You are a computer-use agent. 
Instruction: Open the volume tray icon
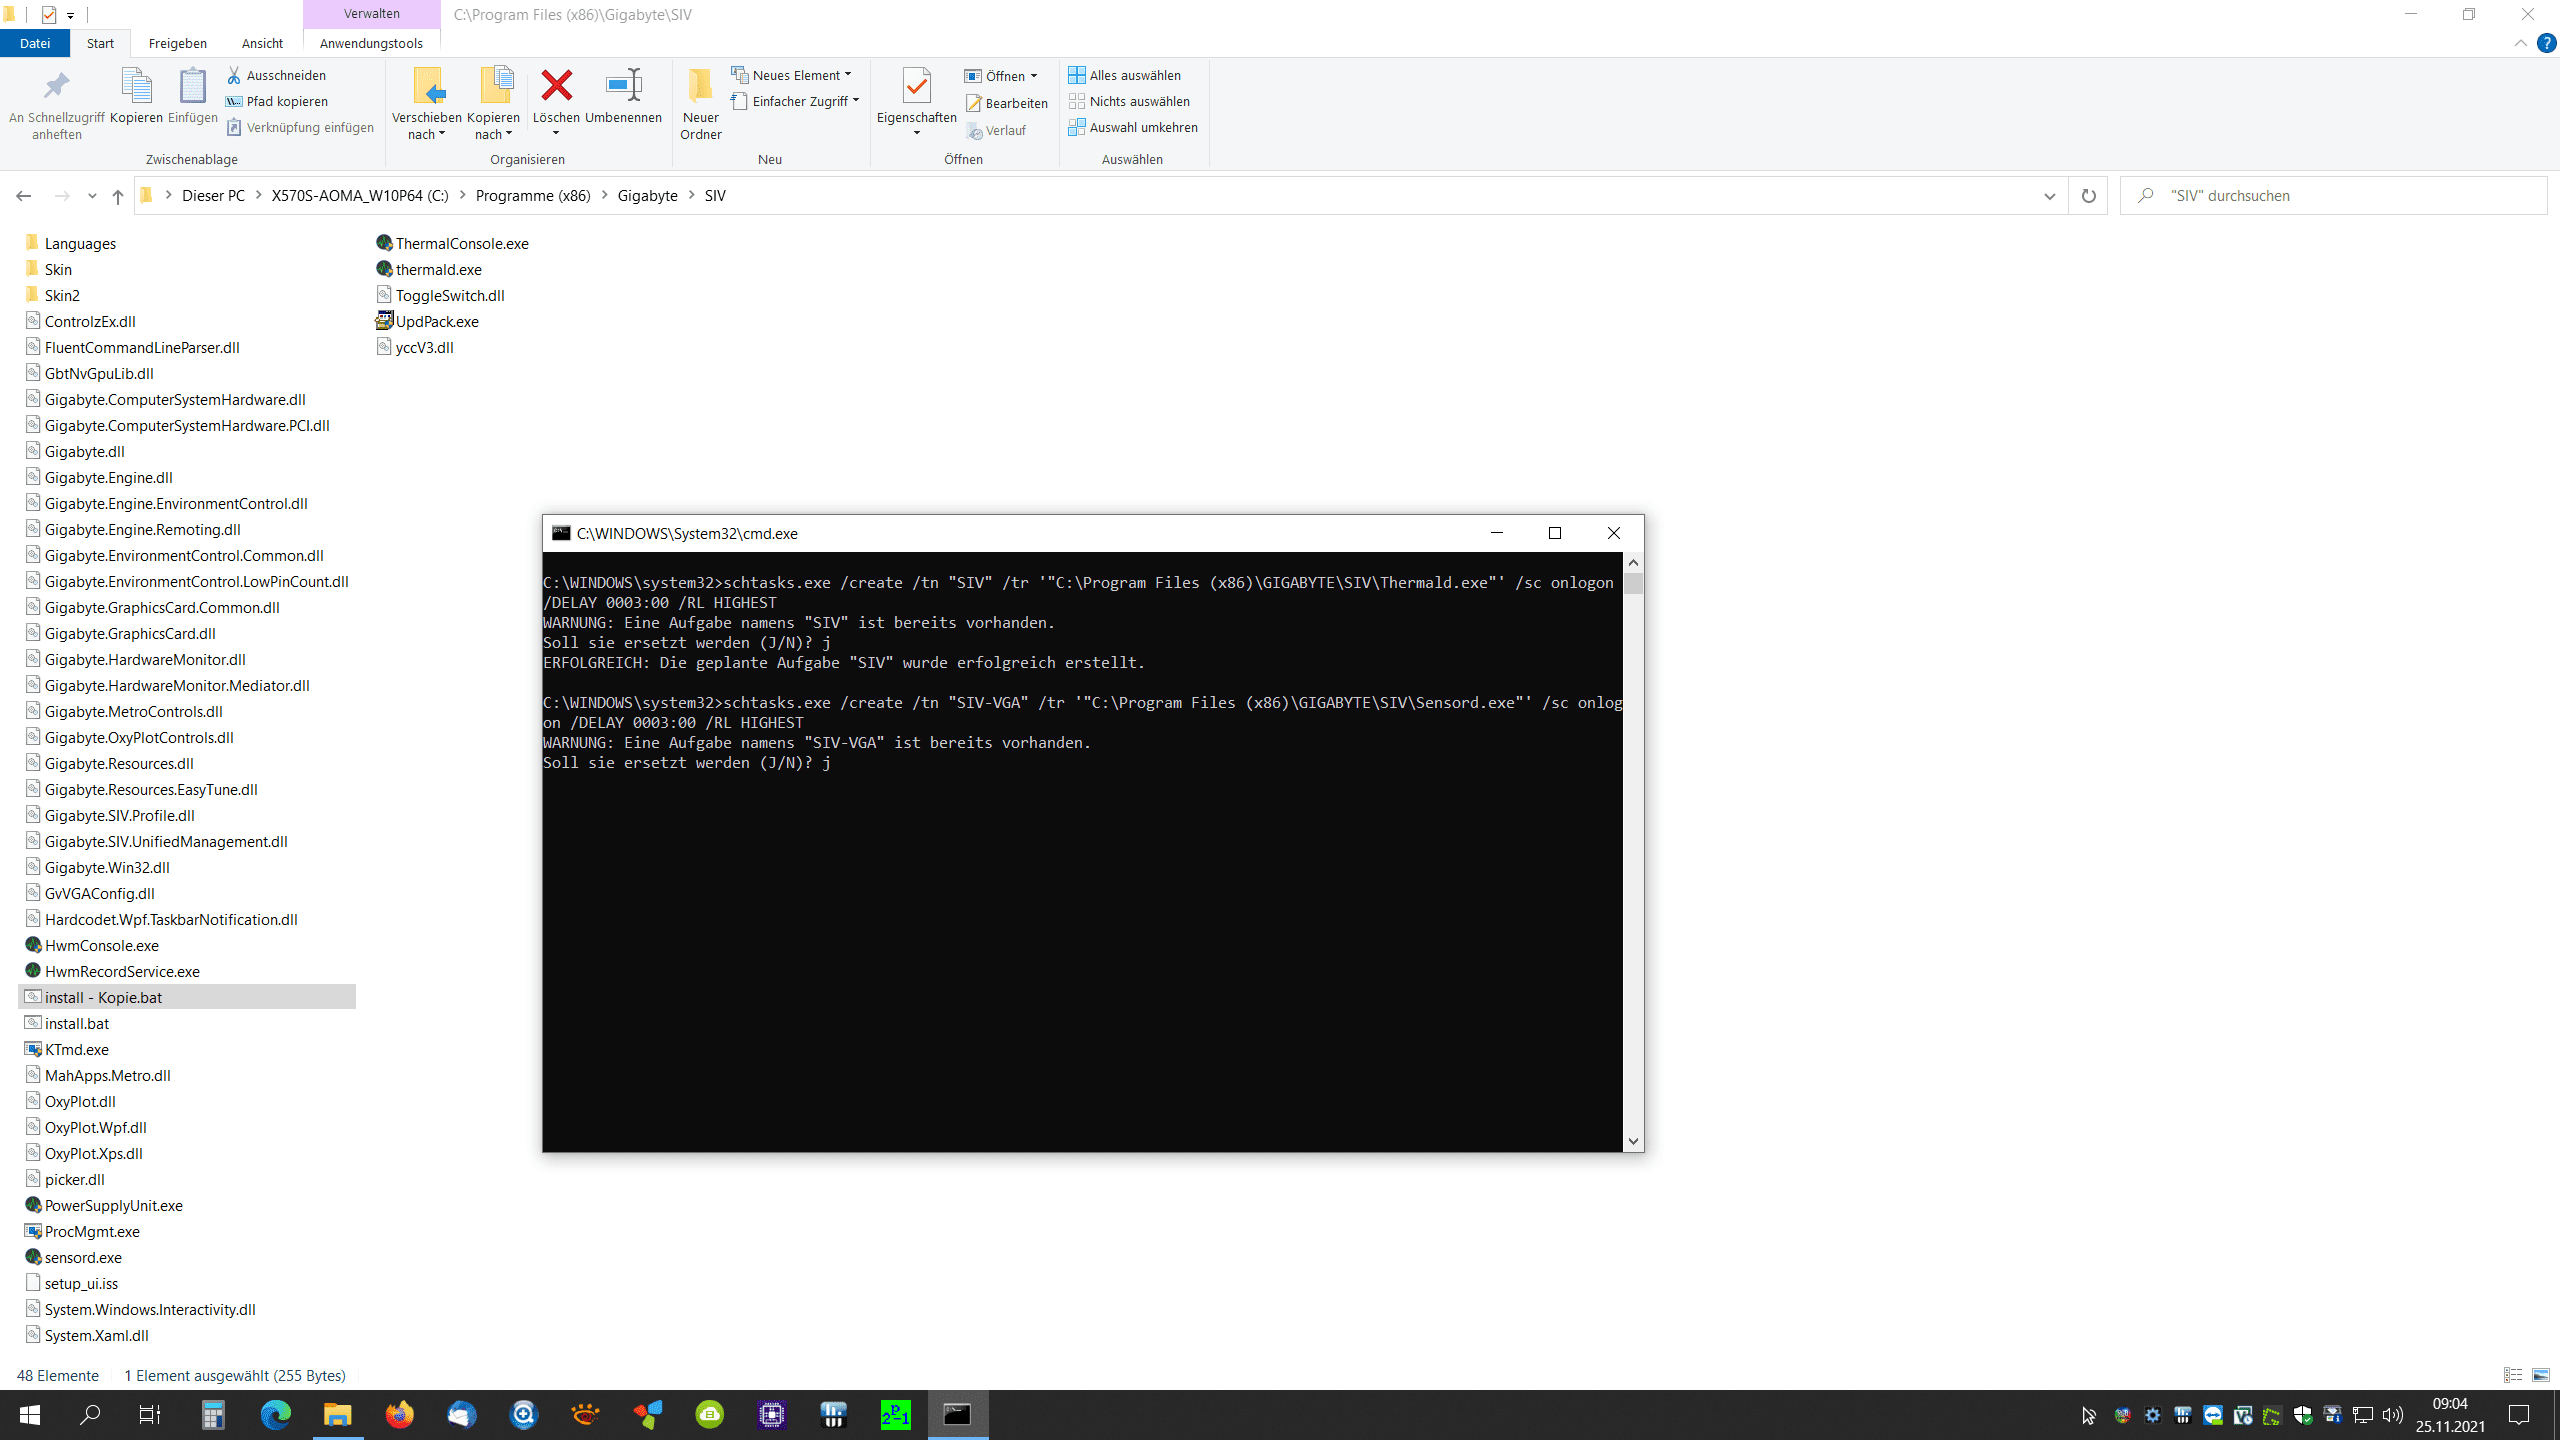[x=2393, y=1415]
